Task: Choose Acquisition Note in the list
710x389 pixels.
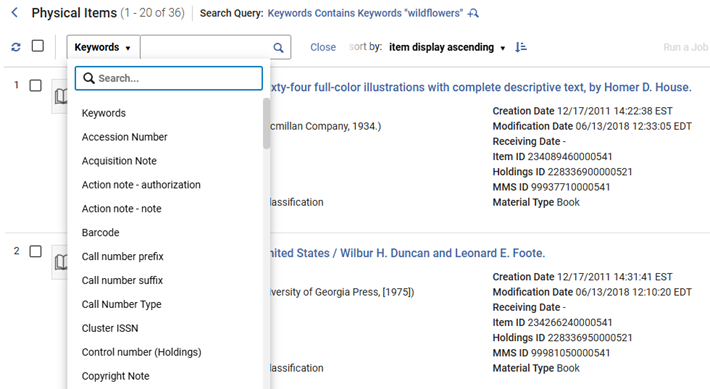Action: pos(119,161)
